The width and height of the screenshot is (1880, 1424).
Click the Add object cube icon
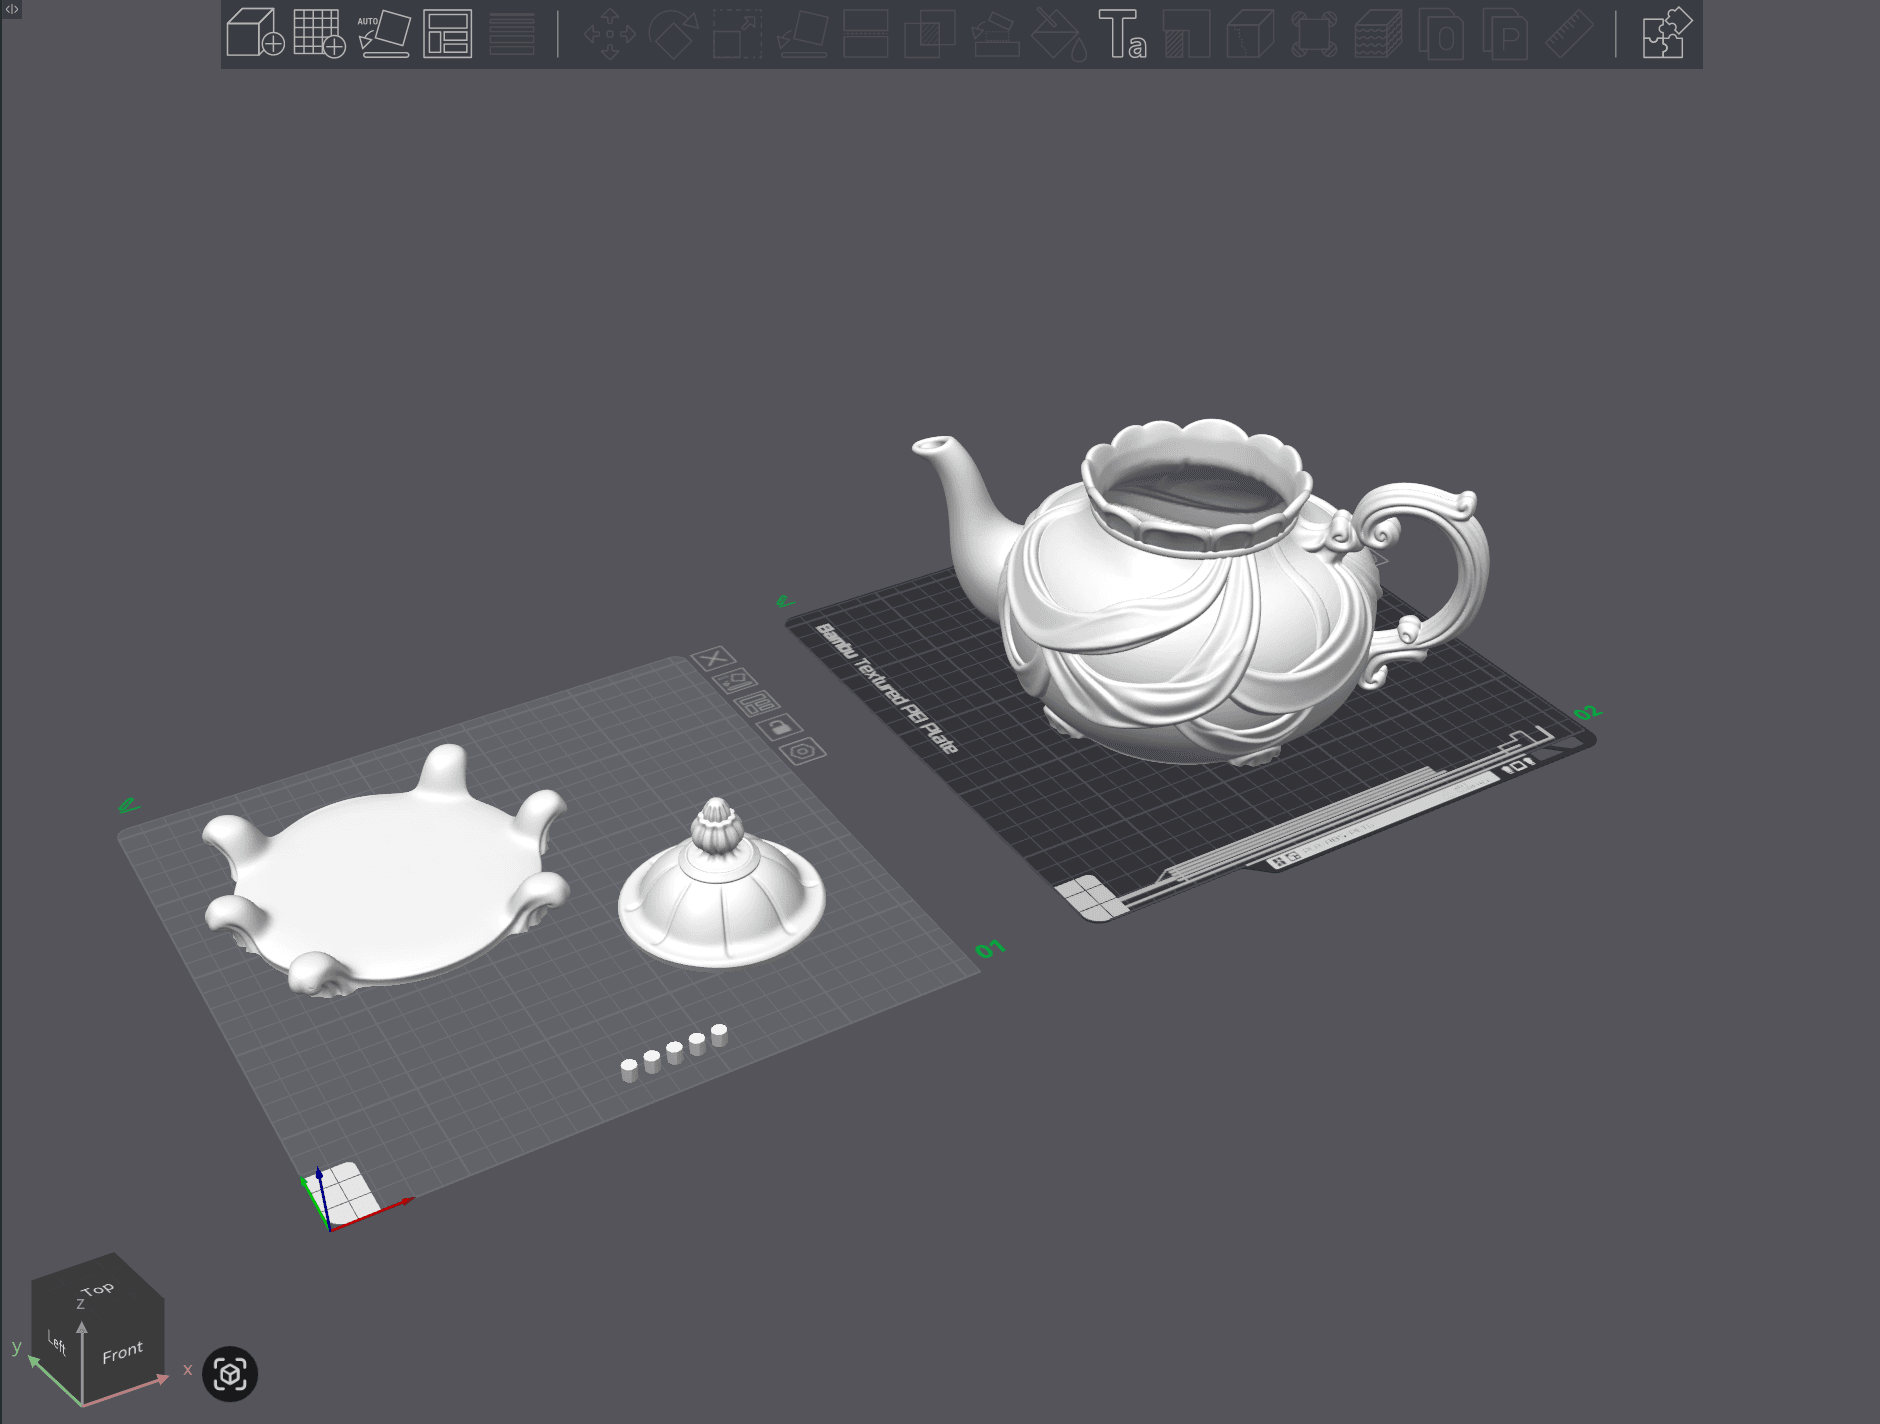click(255, 33)
